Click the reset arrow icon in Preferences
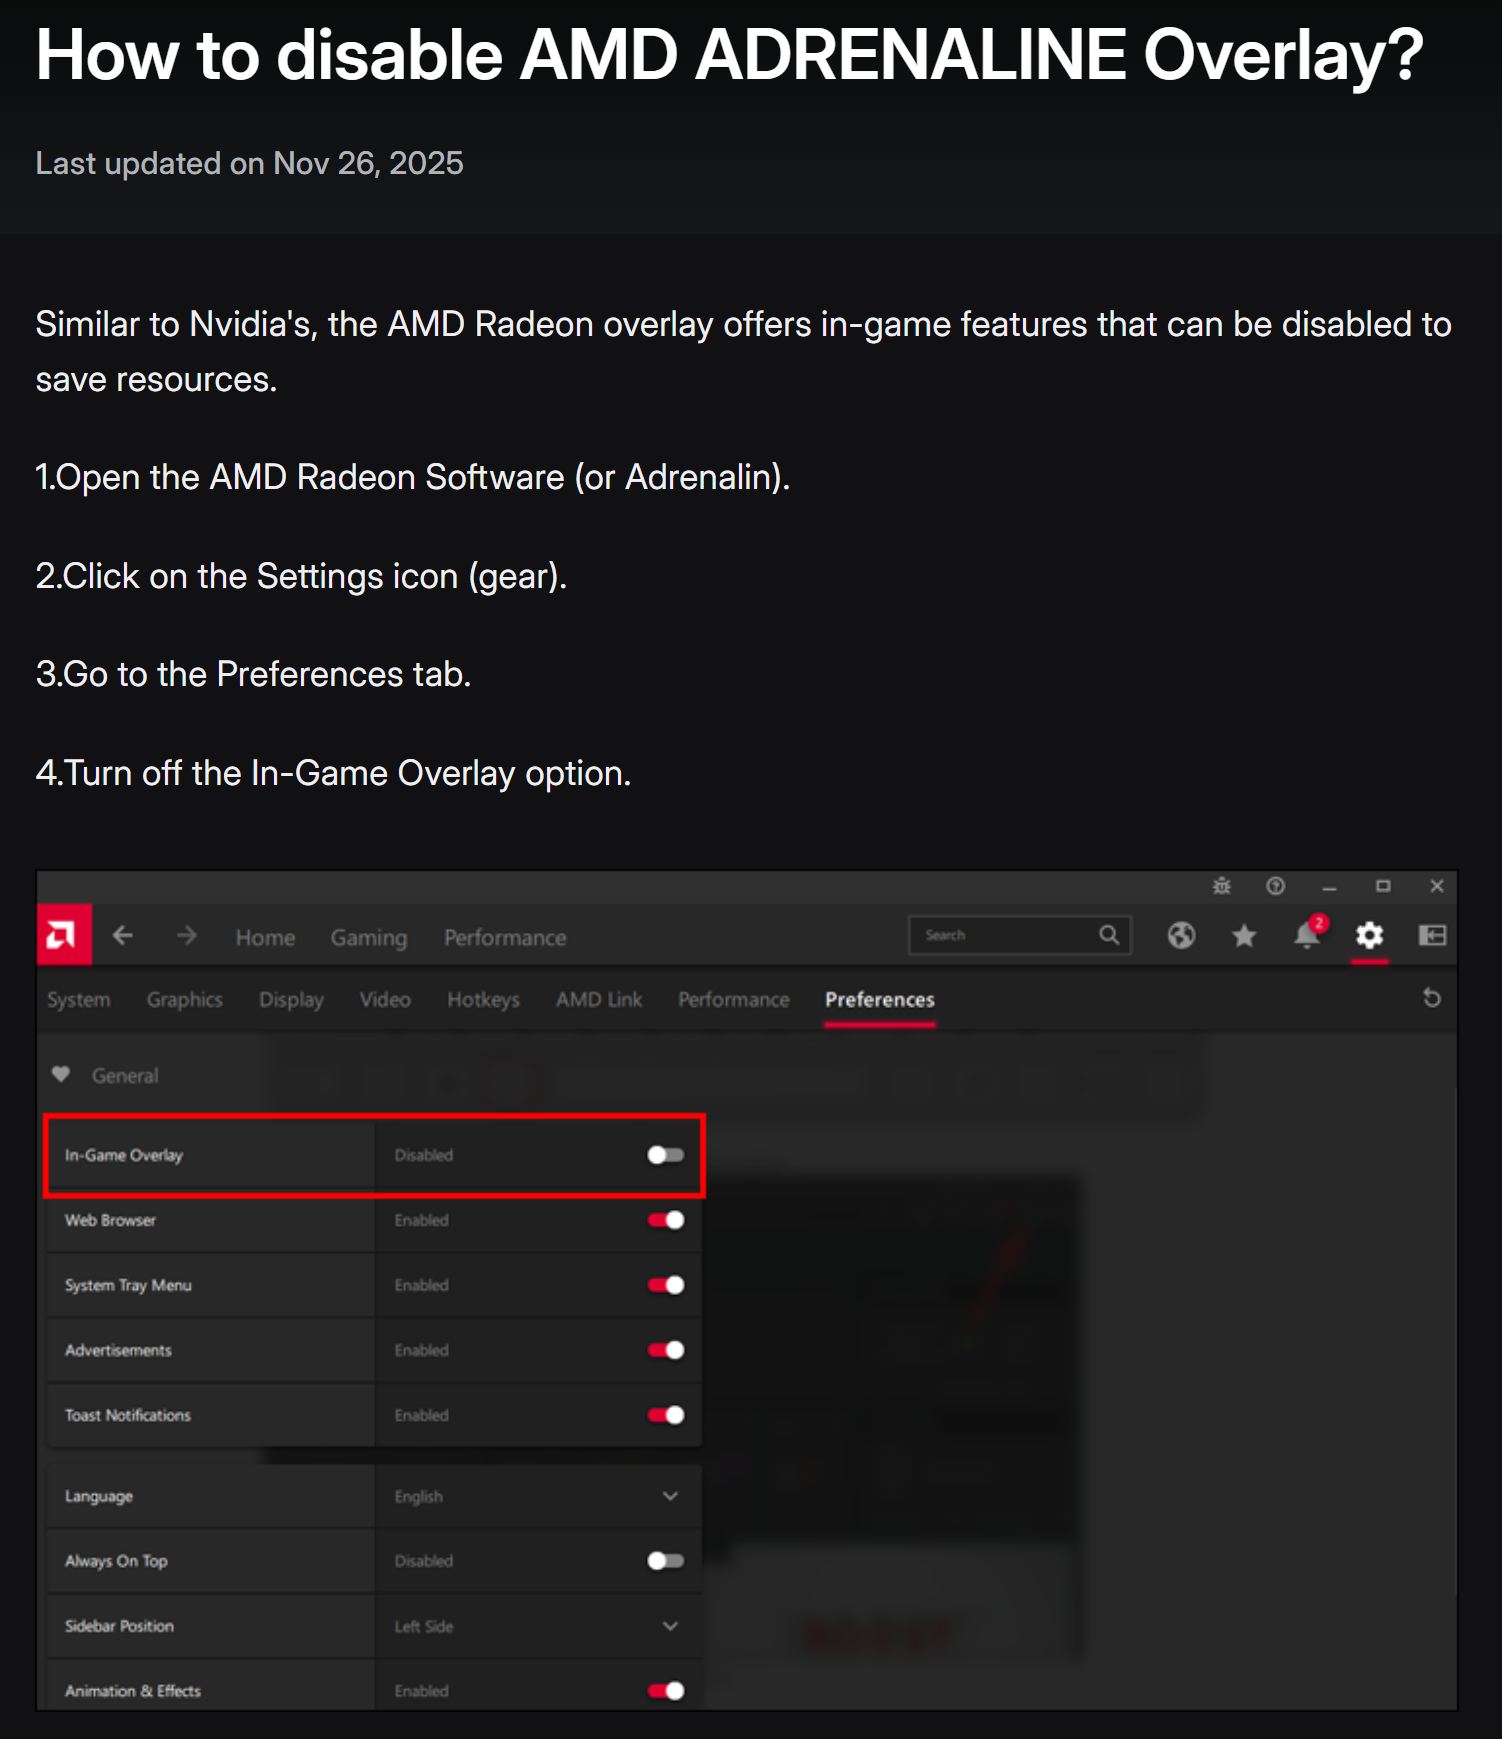 [x=1432, y=998]
